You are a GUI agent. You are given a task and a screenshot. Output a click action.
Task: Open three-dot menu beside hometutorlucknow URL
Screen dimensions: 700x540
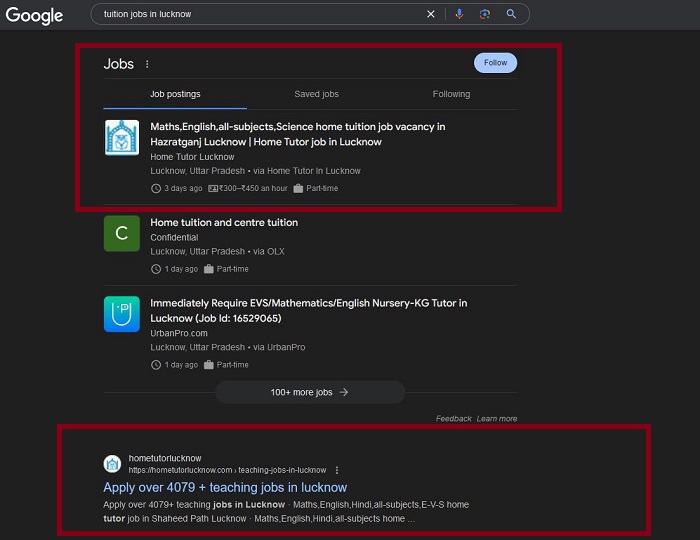[337, 470]
